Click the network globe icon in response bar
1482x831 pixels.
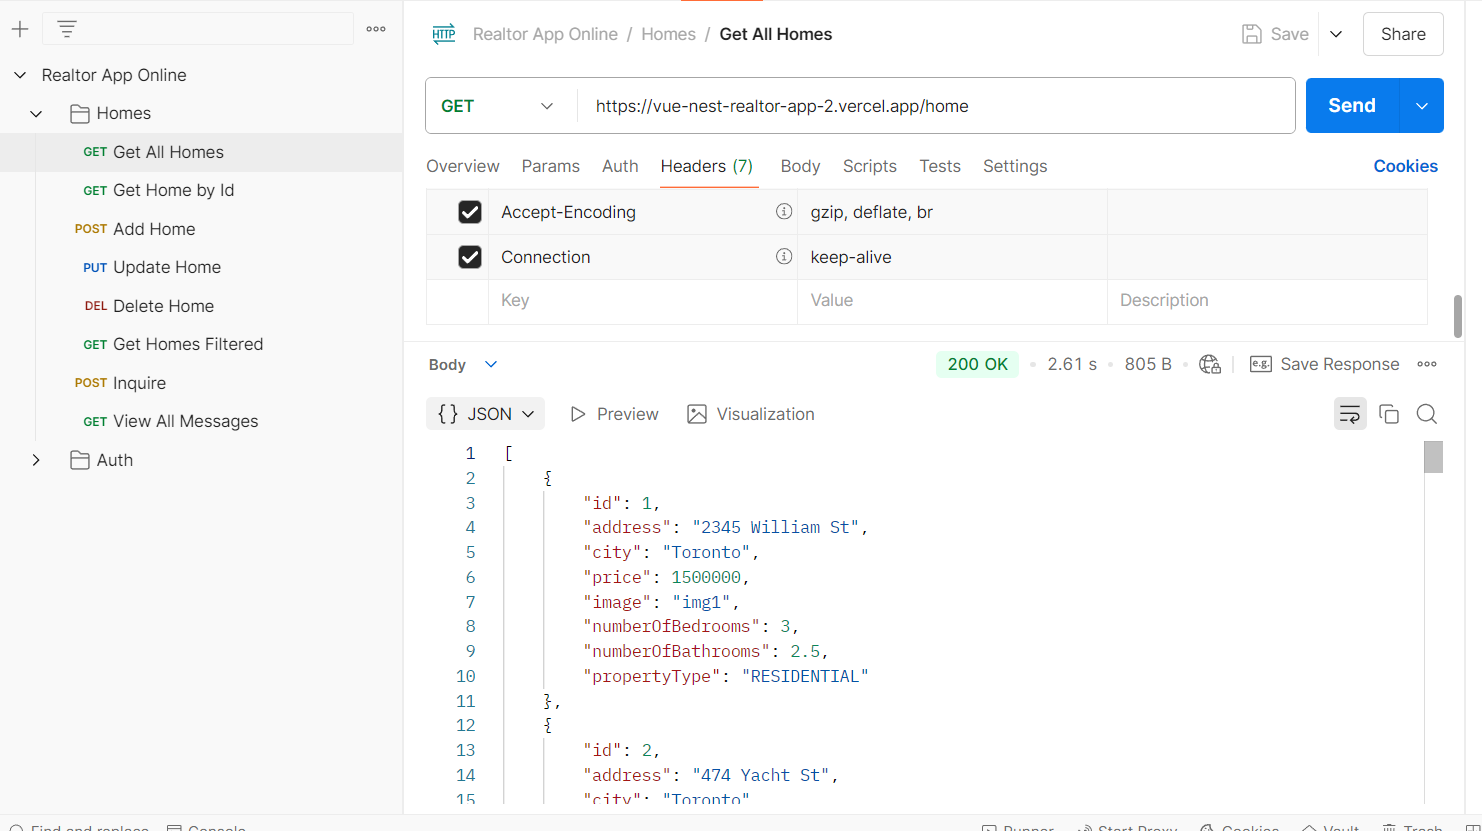click(1210, 365)
